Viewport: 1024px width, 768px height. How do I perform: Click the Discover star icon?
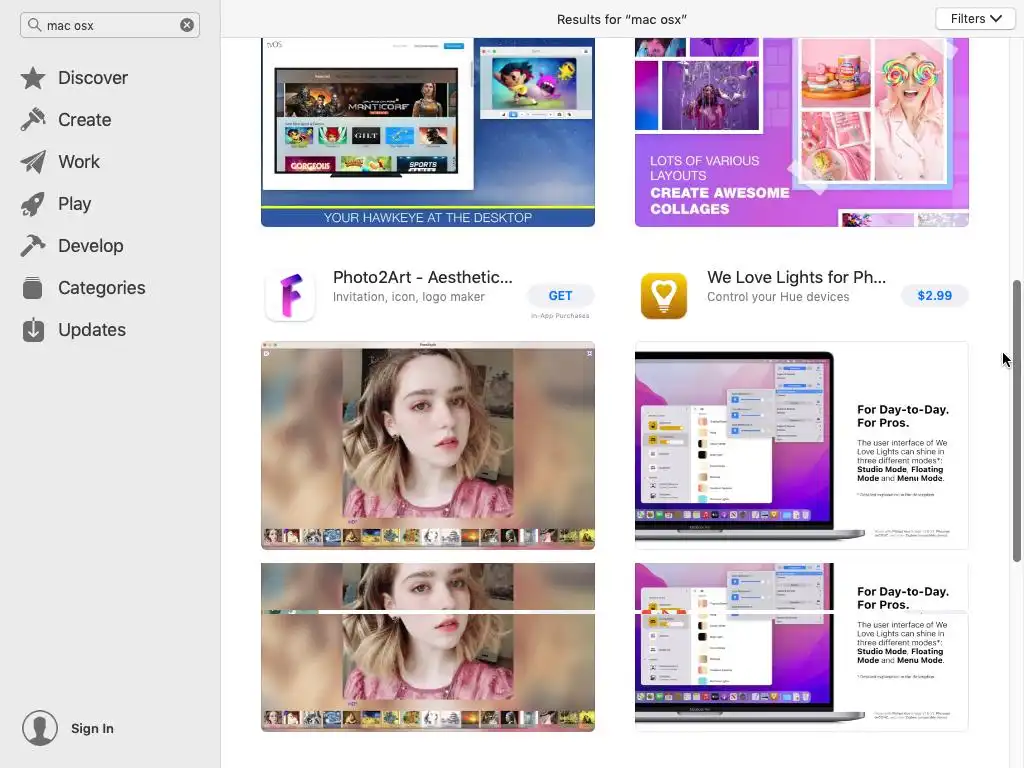(33, 78)
